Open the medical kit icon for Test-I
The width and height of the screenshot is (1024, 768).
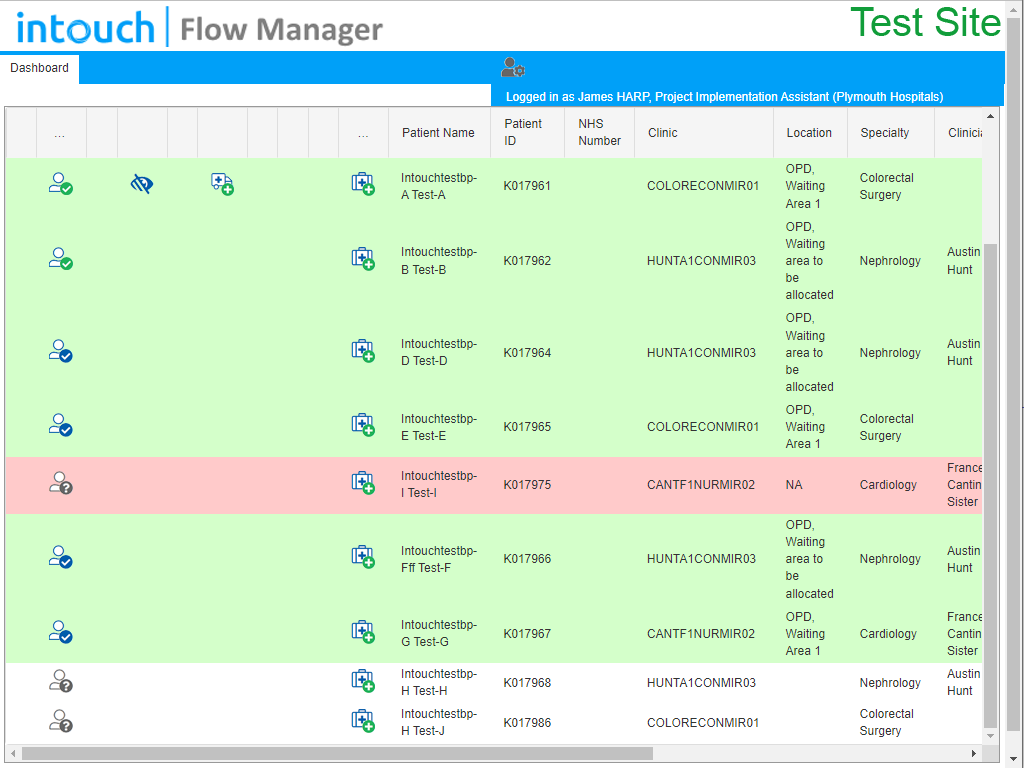(363, 483)
